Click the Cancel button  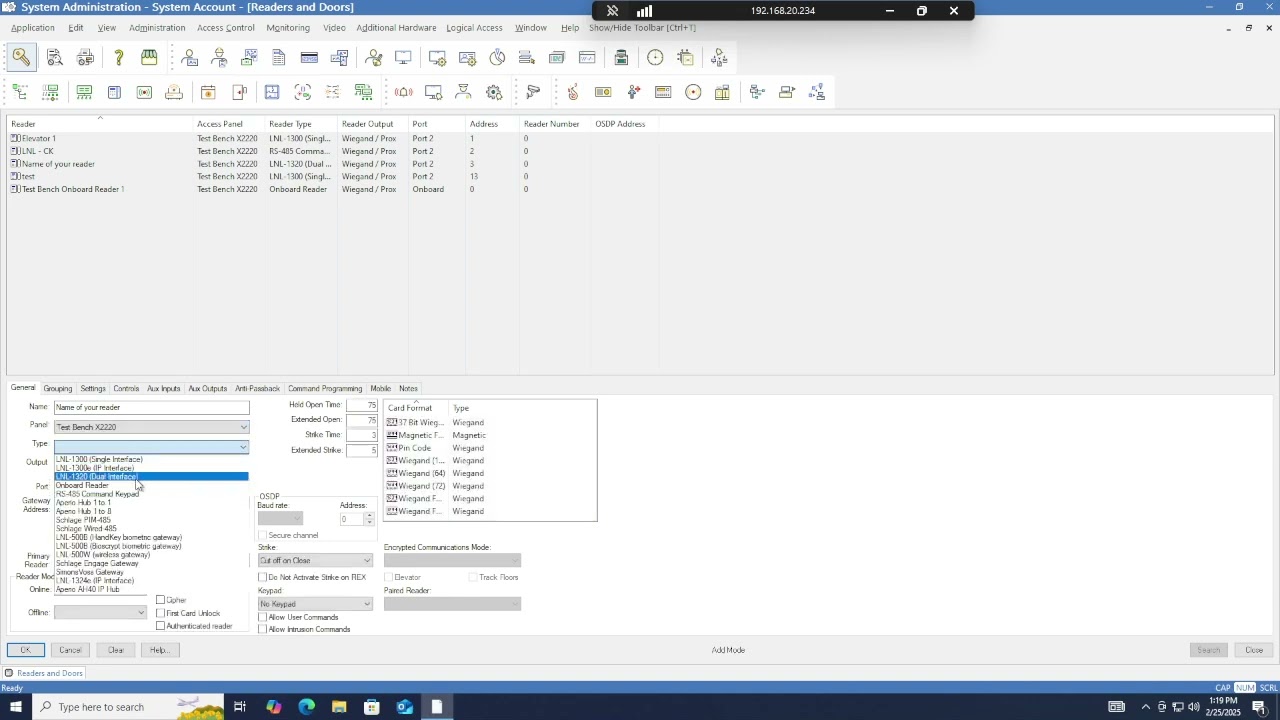click(70, 650)
